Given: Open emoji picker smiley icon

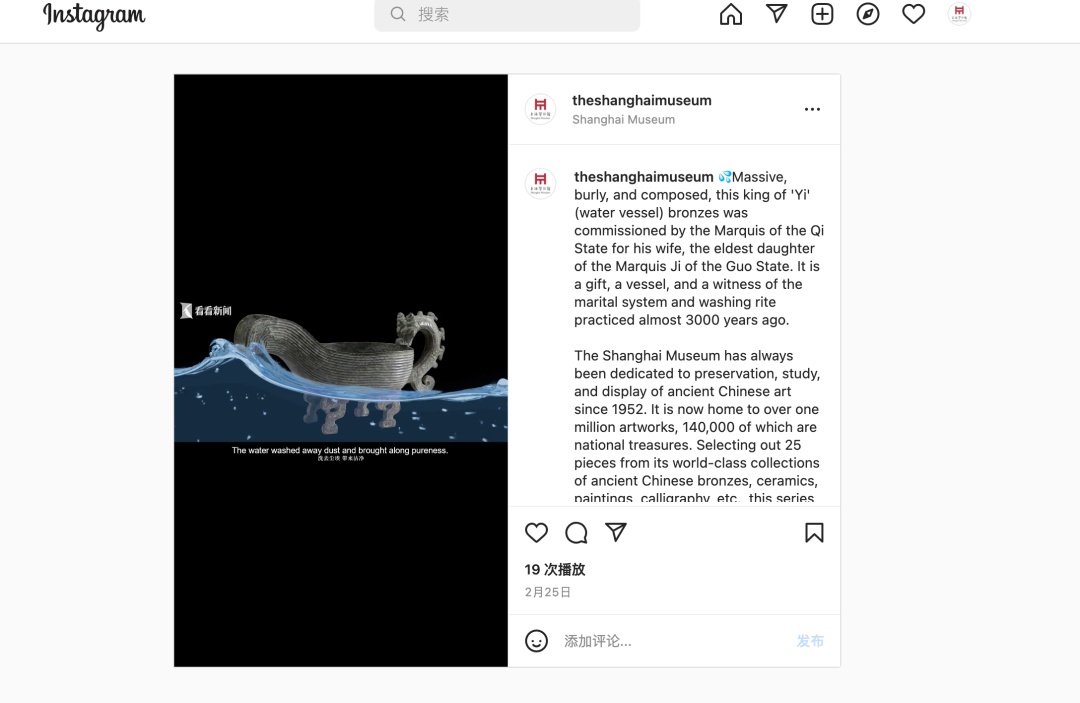Looking at the screenshot, I should coord(536,641).
